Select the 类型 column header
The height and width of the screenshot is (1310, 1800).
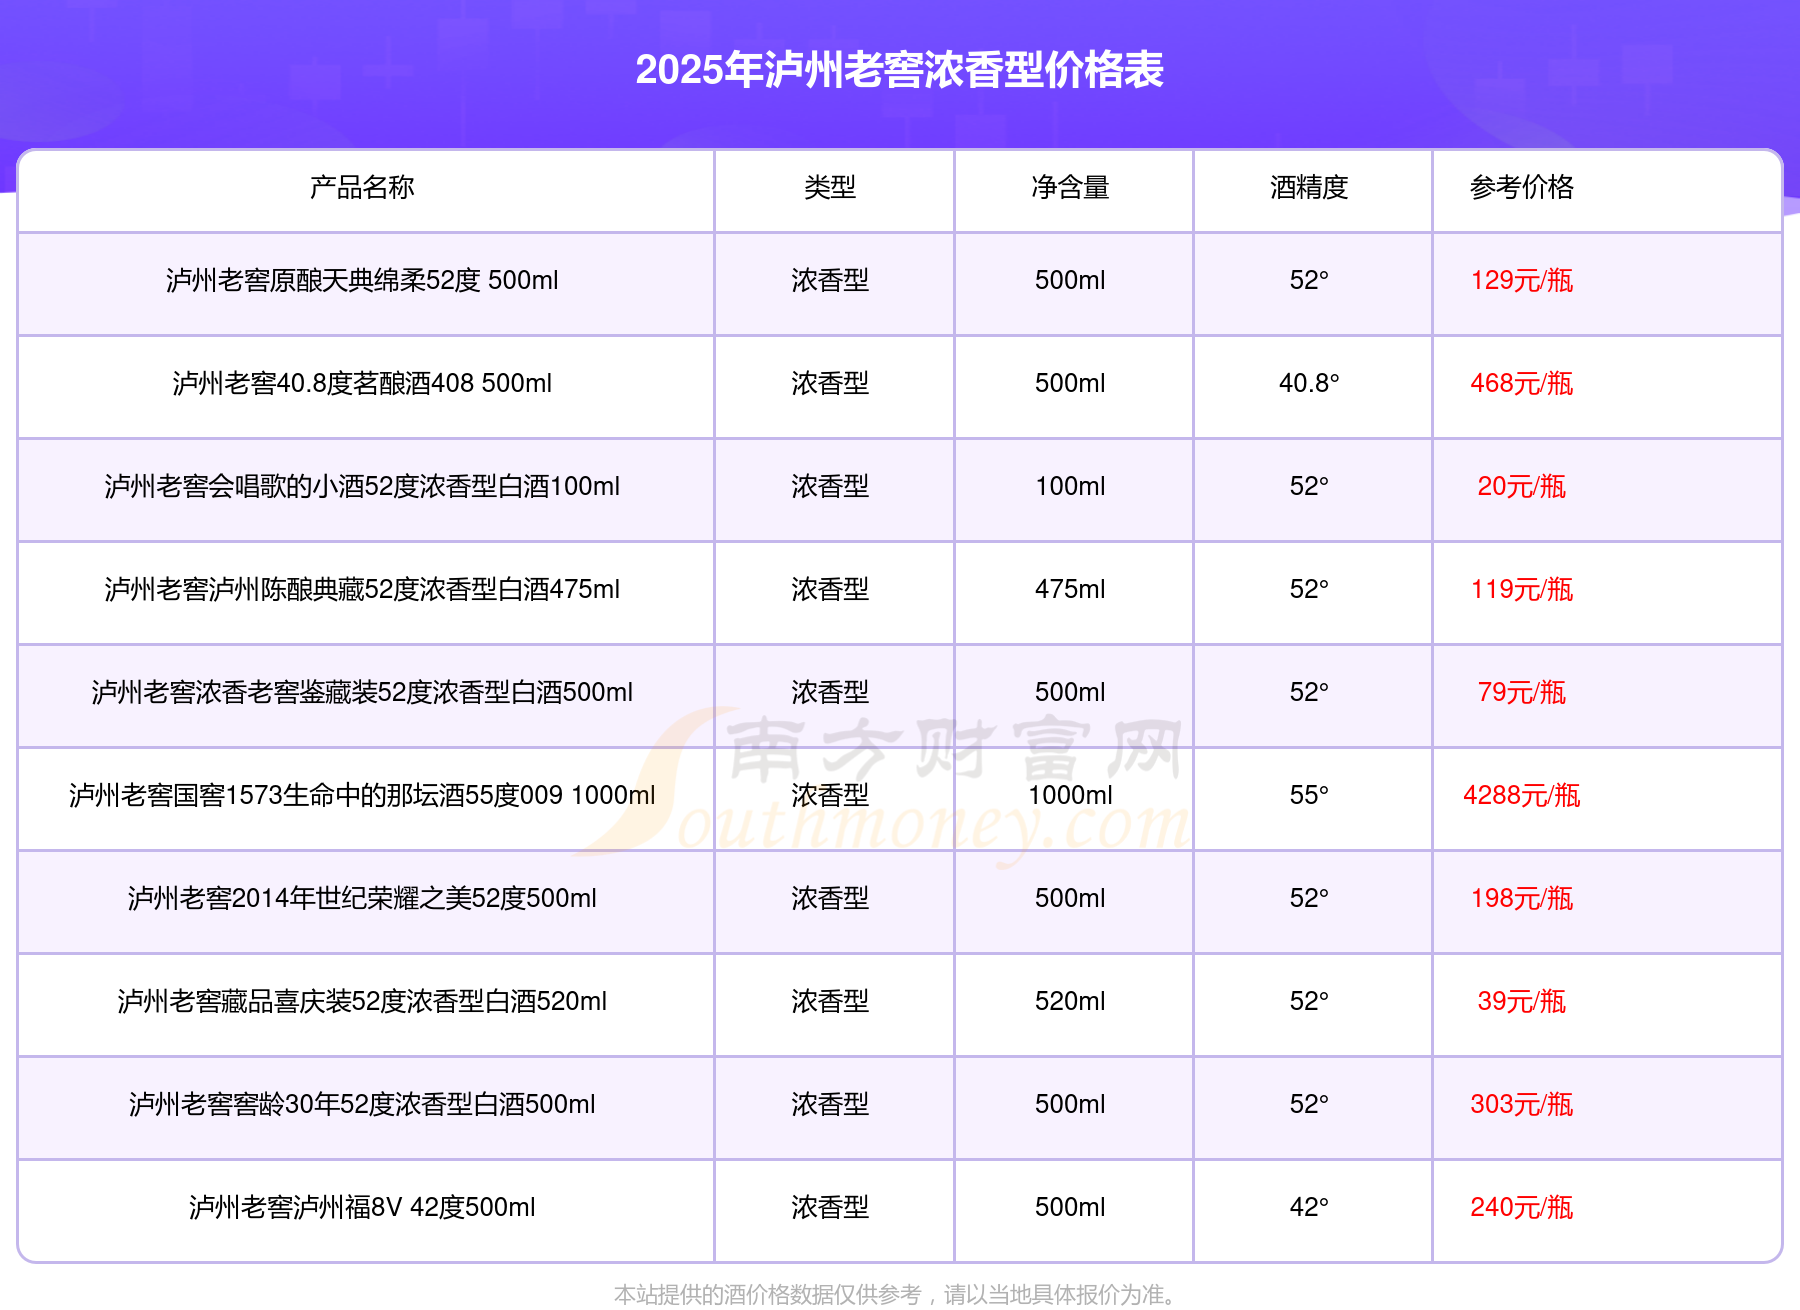(x=830, y=187)
